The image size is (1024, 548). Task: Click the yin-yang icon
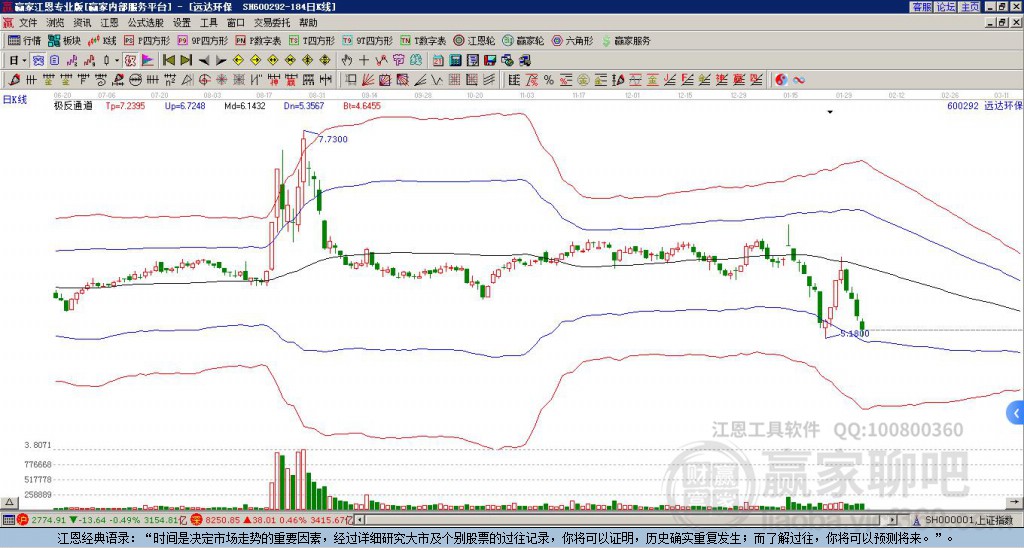pyautogui.click(x=781, y=80)
